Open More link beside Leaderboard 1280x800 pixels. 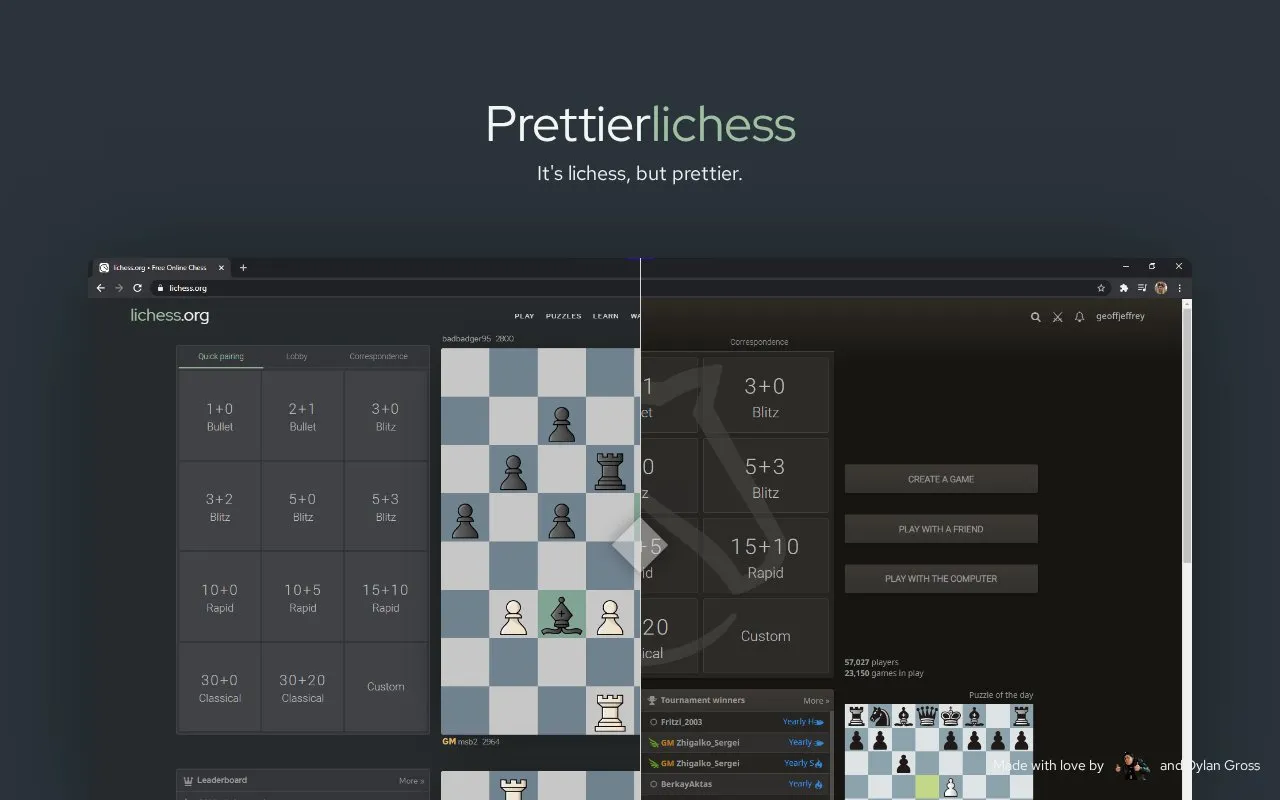(x=411, y=781)
